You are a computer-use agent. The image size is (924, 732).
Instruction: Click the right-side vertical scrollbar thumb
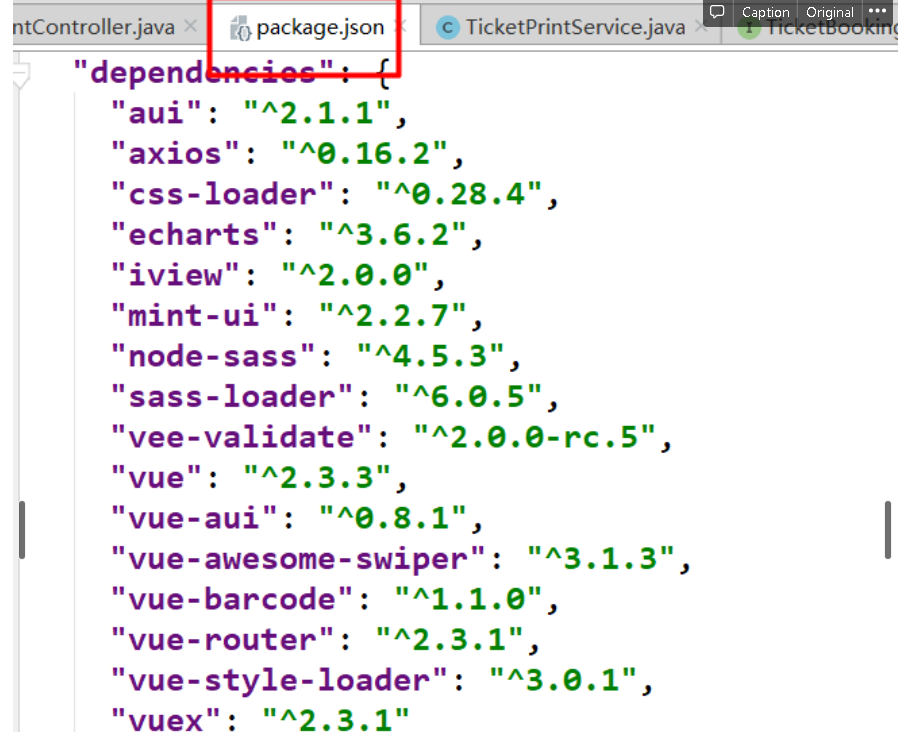click(887, 530)
